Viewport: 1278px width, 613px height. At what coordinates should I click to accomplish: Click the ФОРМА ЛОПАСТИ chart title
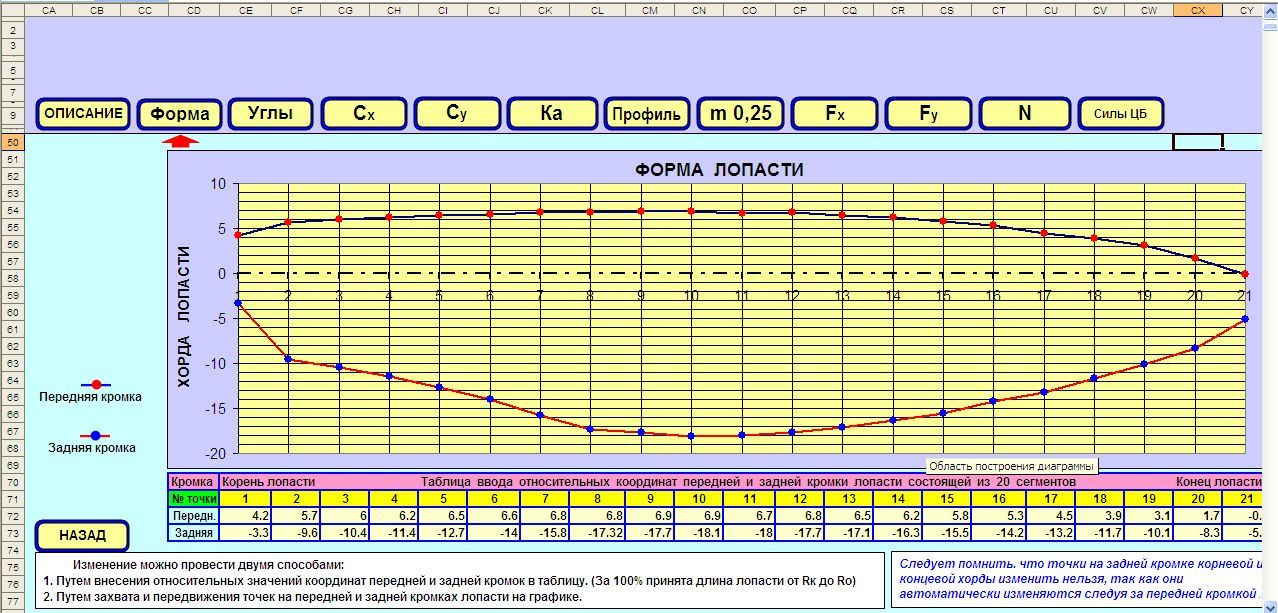pos(719,170)
